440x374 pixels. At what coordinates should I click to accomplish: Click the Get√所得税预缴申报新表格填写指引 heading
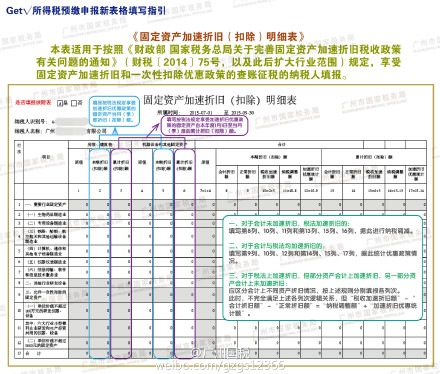(x=86, y=11)
